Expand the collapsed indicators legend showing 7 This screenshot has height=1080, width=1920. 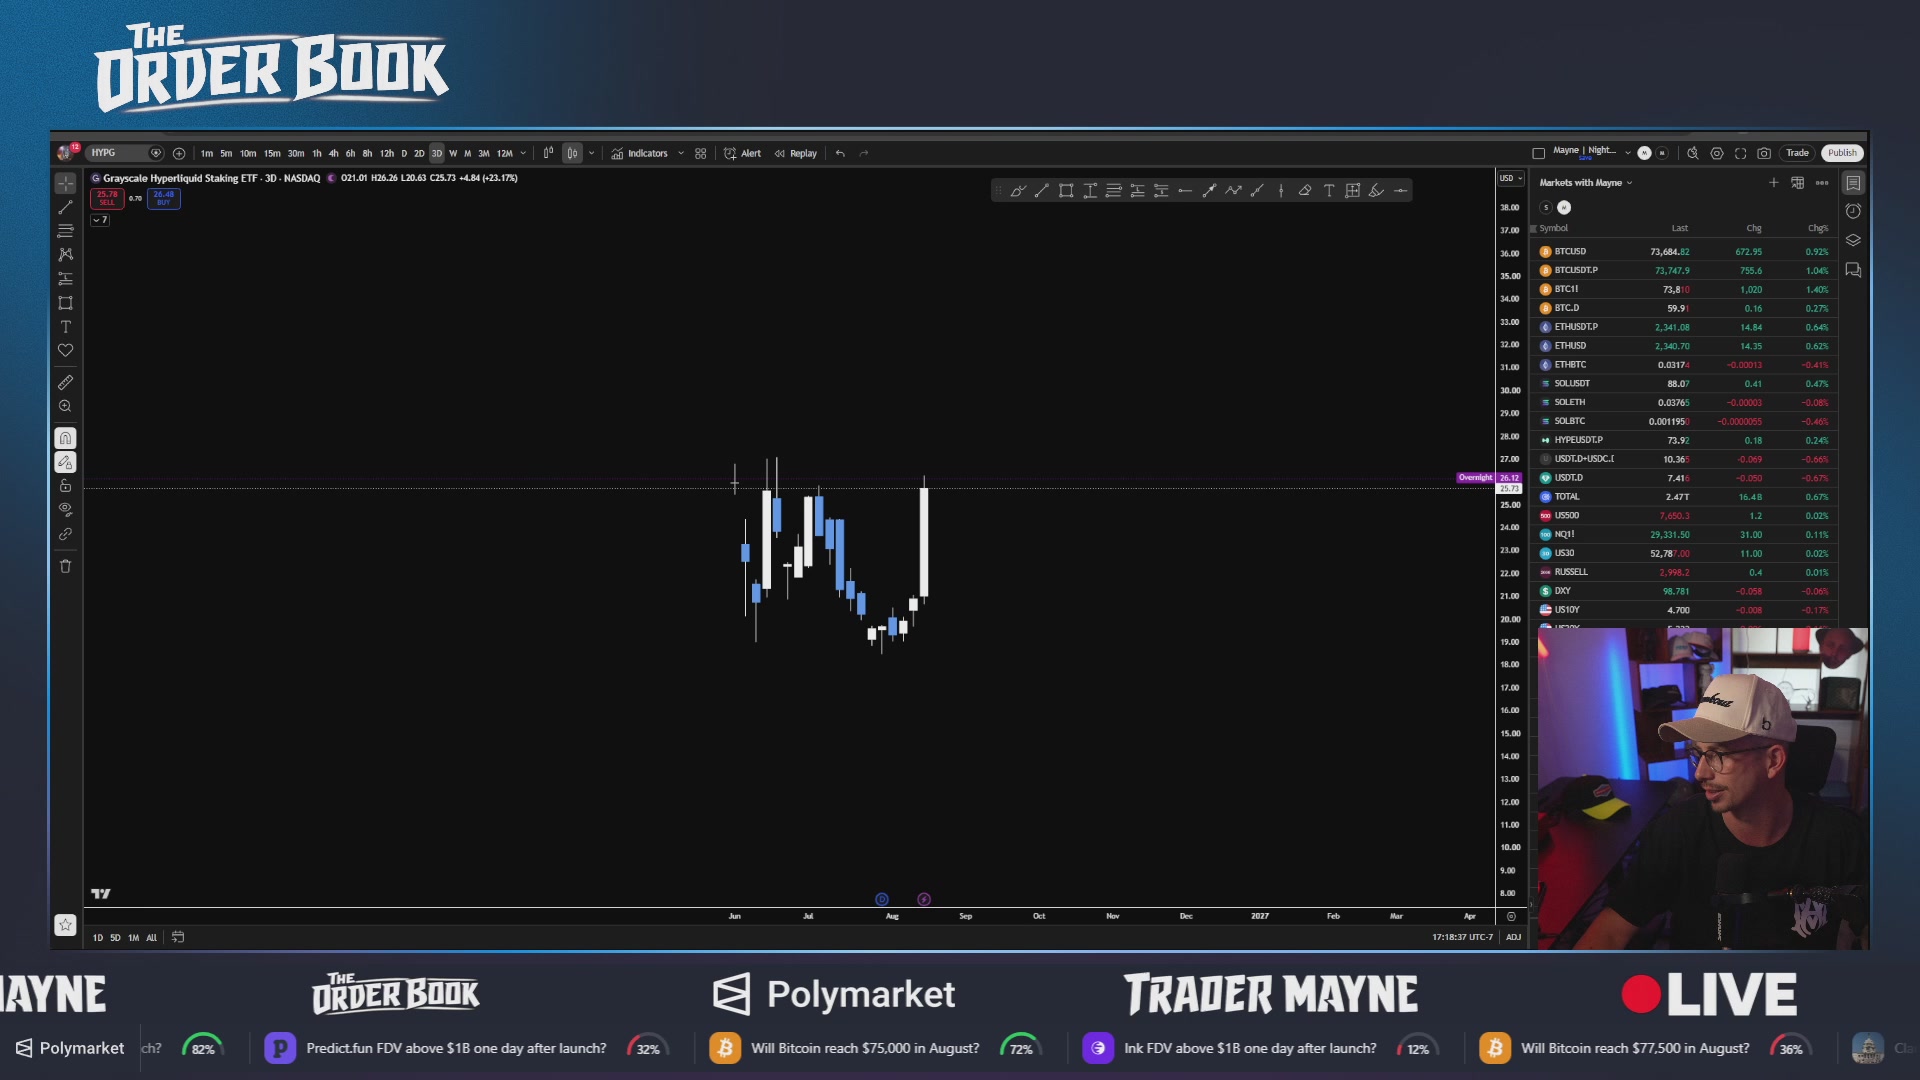pos(100,220)
